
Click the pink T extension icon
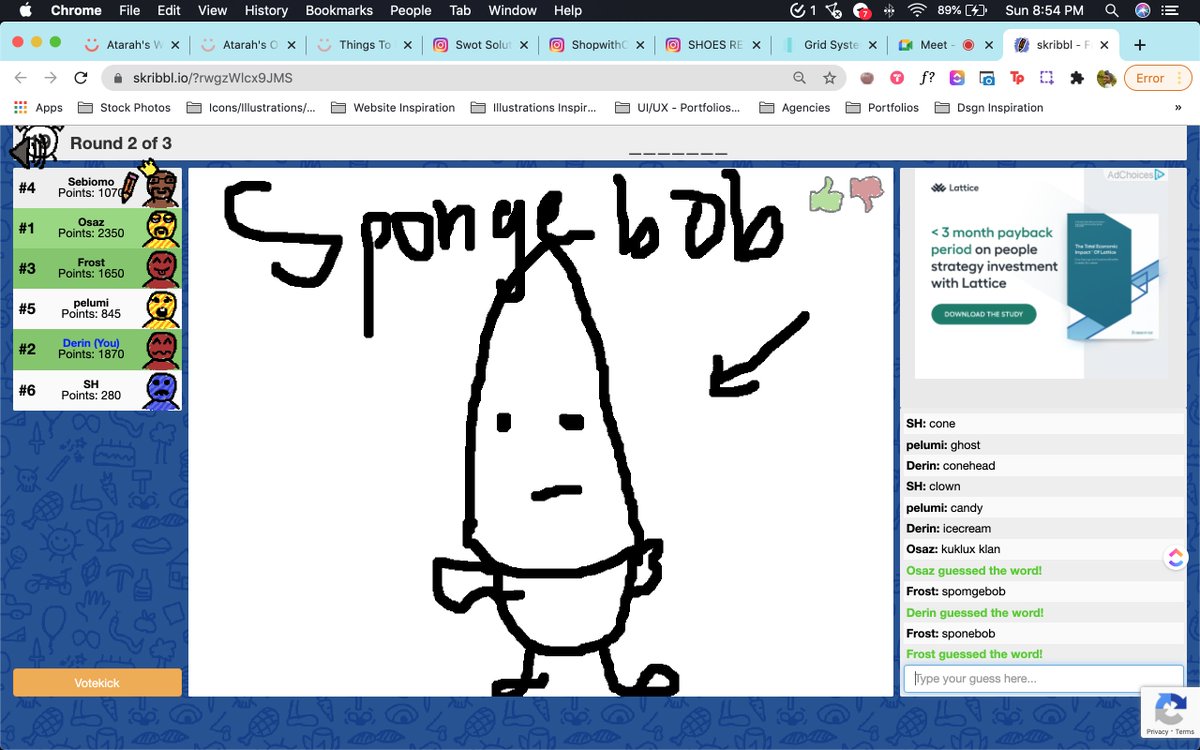coord(898,78)
